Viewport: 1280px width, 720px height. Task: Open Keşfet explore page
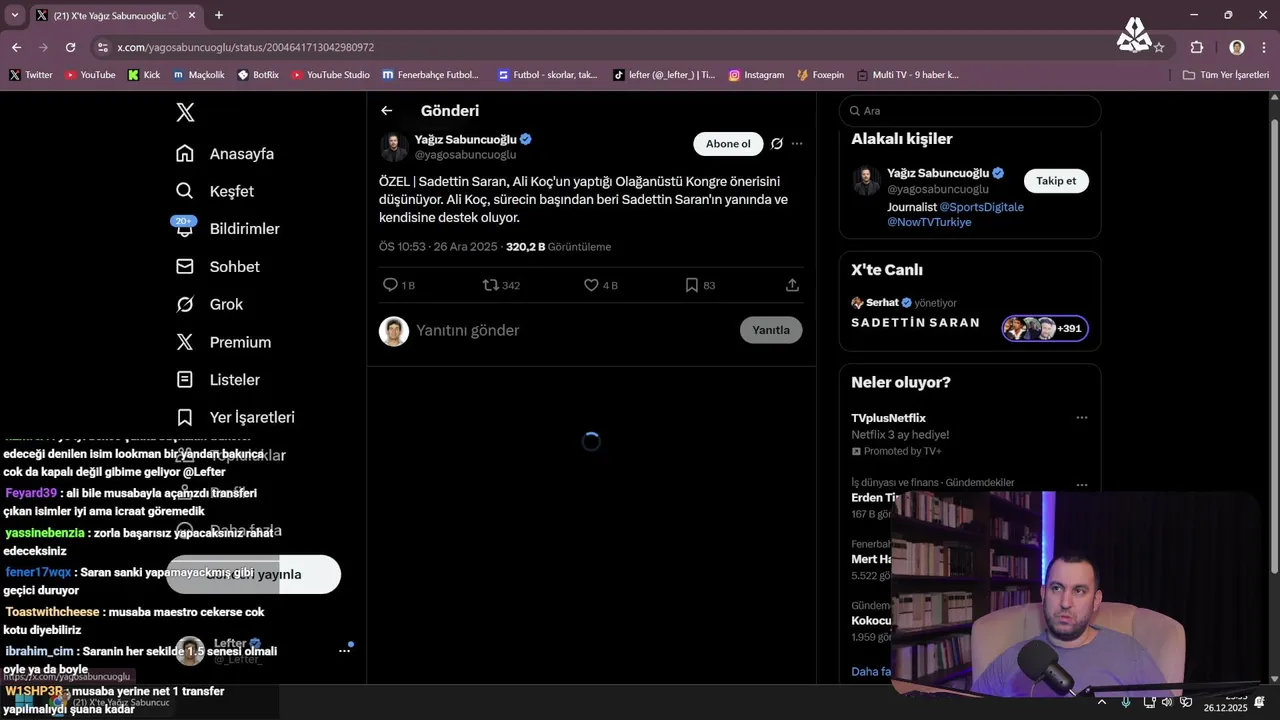point(215,191)
